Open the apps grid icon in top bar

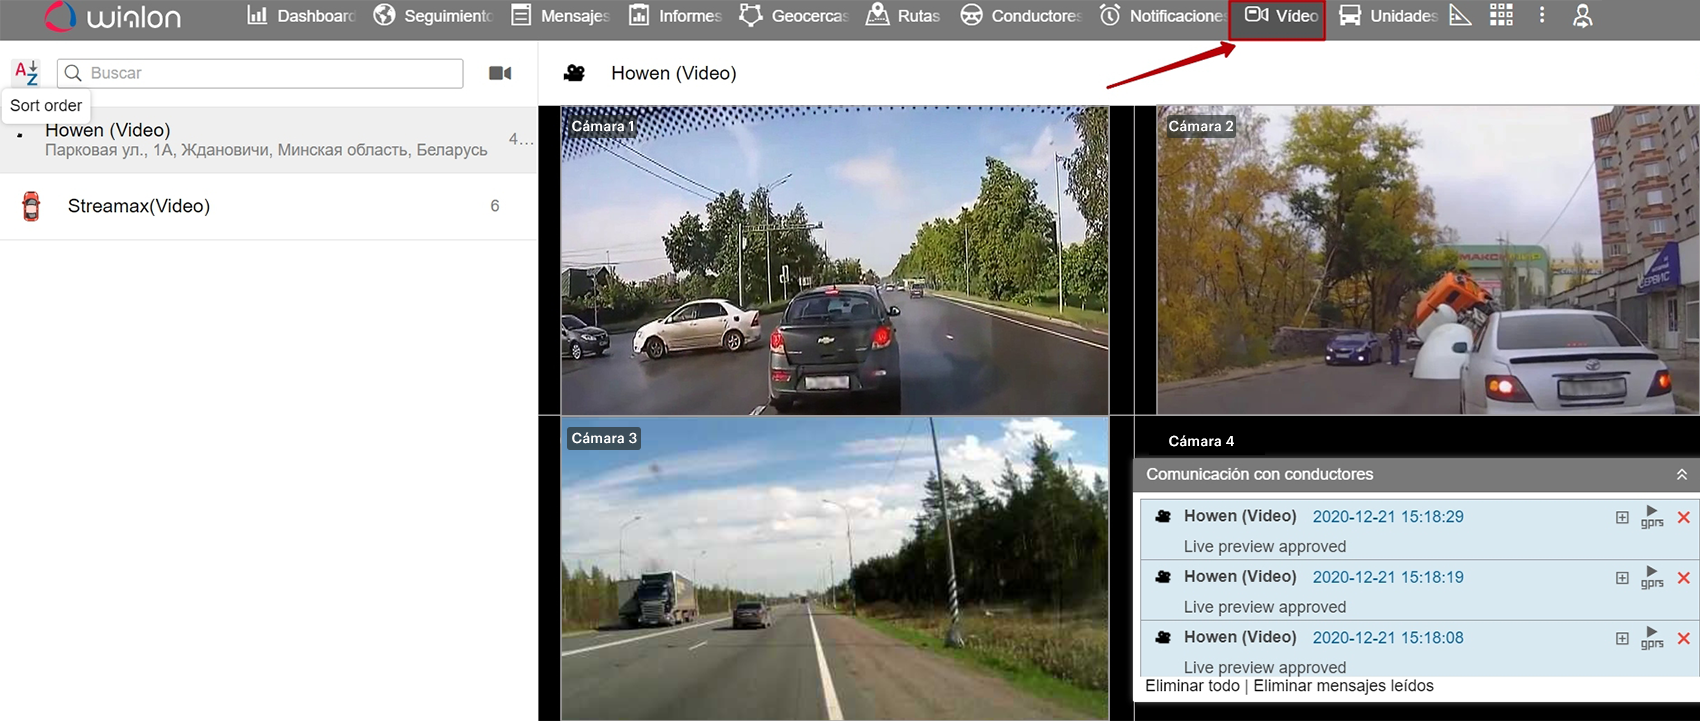(x=1501, y=15)
